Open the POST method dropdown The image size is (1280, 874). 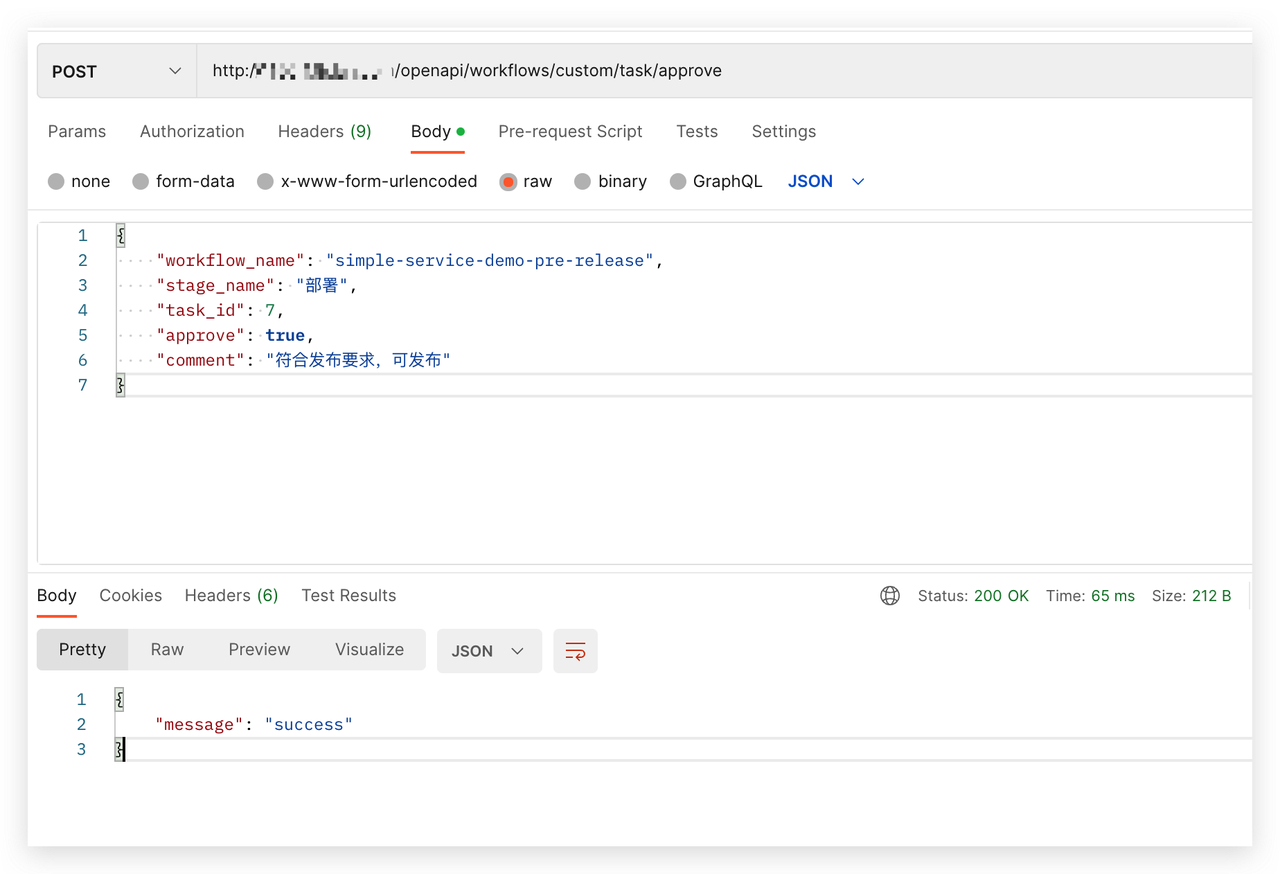click(116, 72)
